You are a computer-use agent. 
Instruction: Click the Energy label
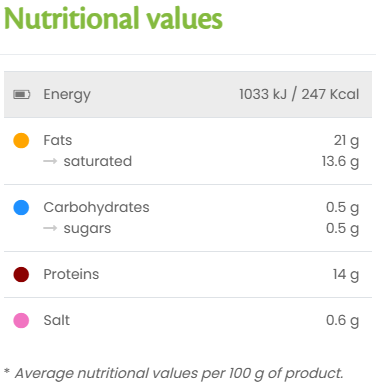click(67, 95)
